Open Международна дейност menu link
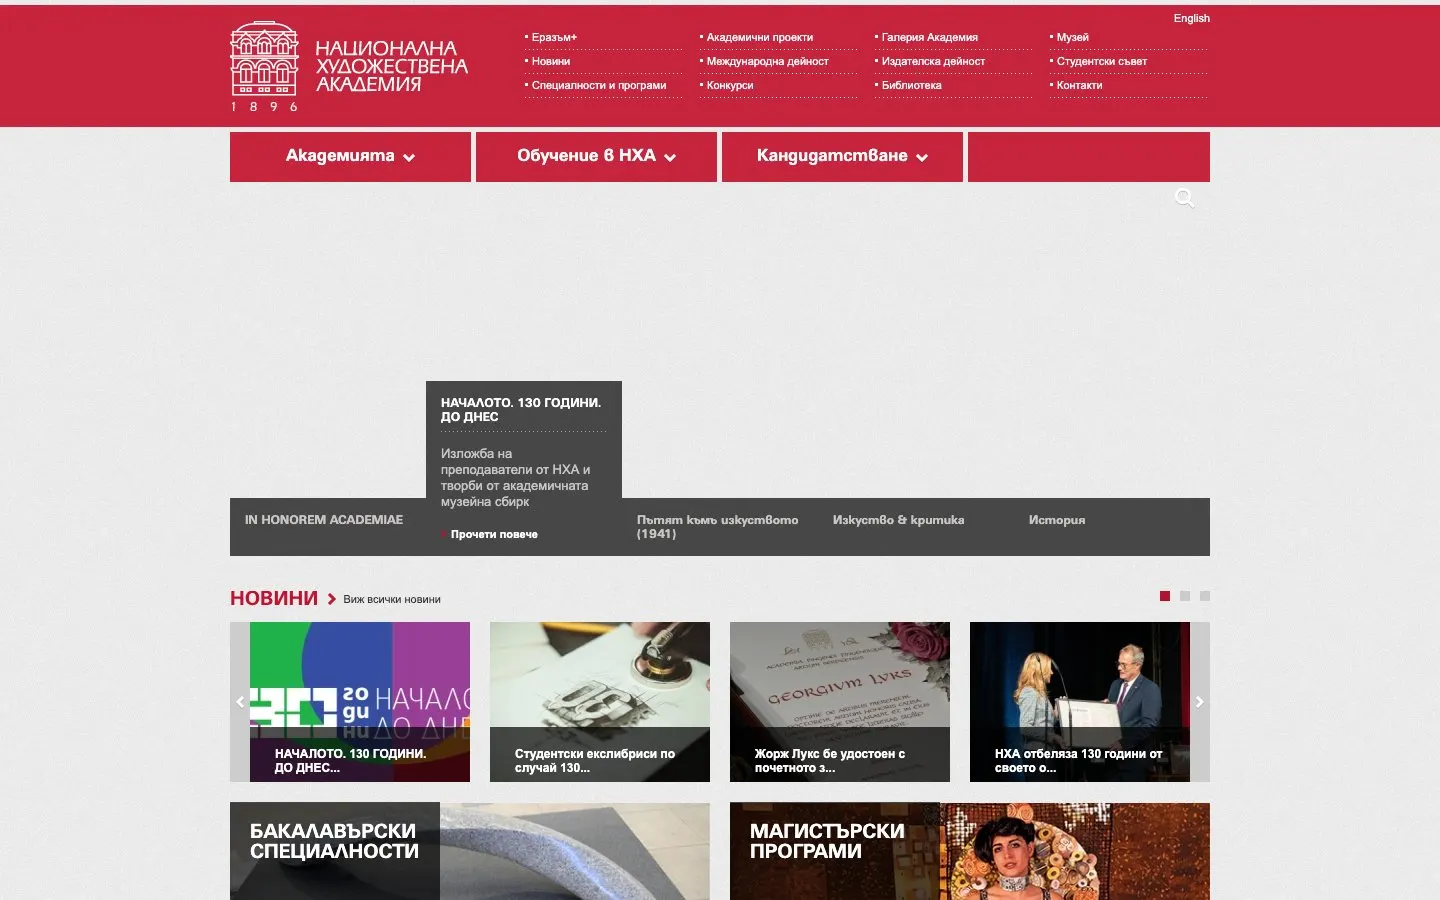The image size is (1440, 900). (767, 62)
